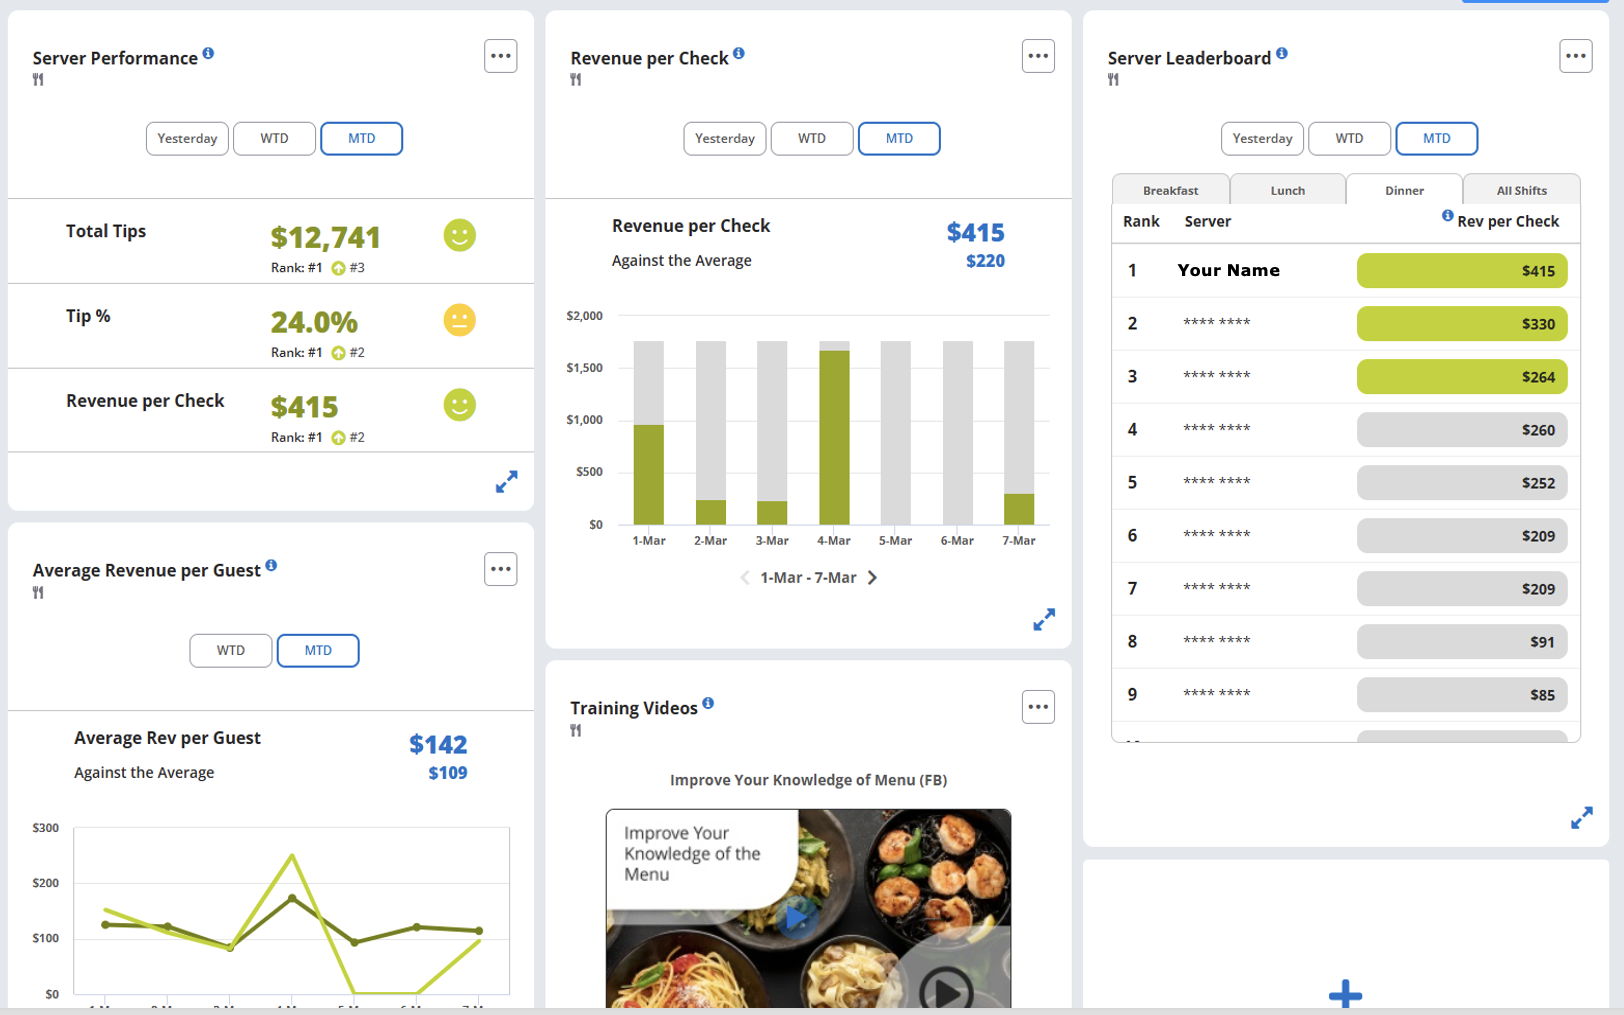Click info icon beside Training Videos title
1624x1015 pixels.
708,703
